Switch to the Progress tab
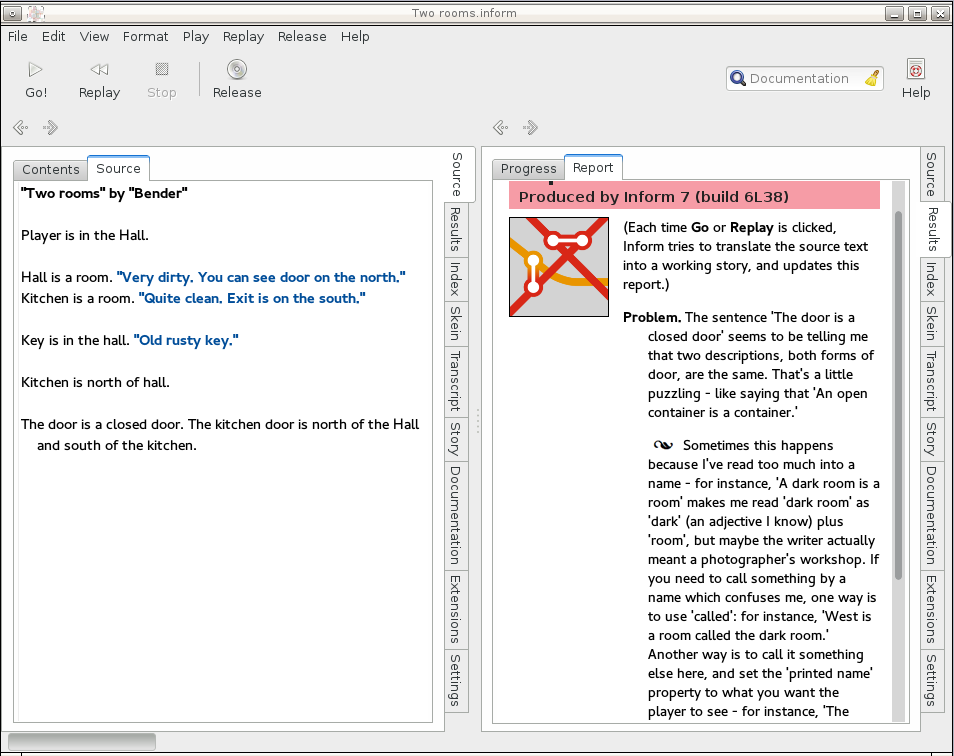This screenshot has height=756, width=954. 528,169
